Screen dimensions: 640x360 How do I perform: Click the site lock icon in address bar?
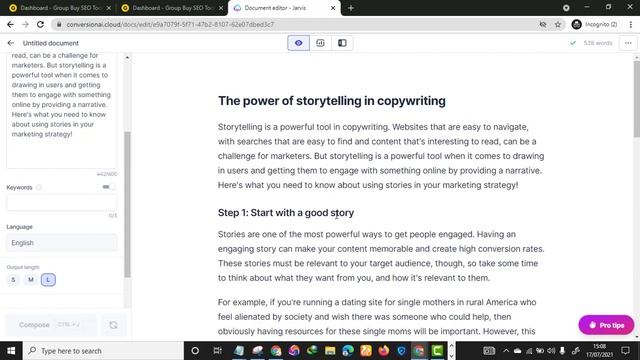coord(59,24)
